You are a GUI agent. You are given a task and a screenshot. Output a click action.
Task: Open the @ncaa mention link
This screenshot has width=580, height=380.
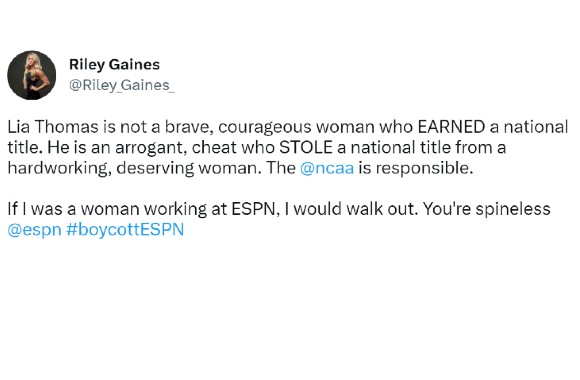tap(327, 168)
